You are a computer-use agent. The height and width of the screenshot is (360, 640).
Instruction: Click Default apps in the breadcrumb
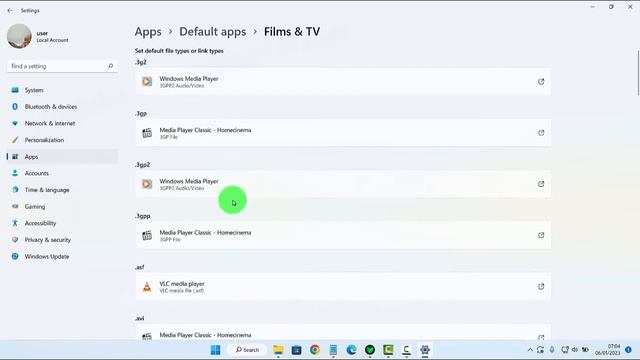tap(213, 32)
